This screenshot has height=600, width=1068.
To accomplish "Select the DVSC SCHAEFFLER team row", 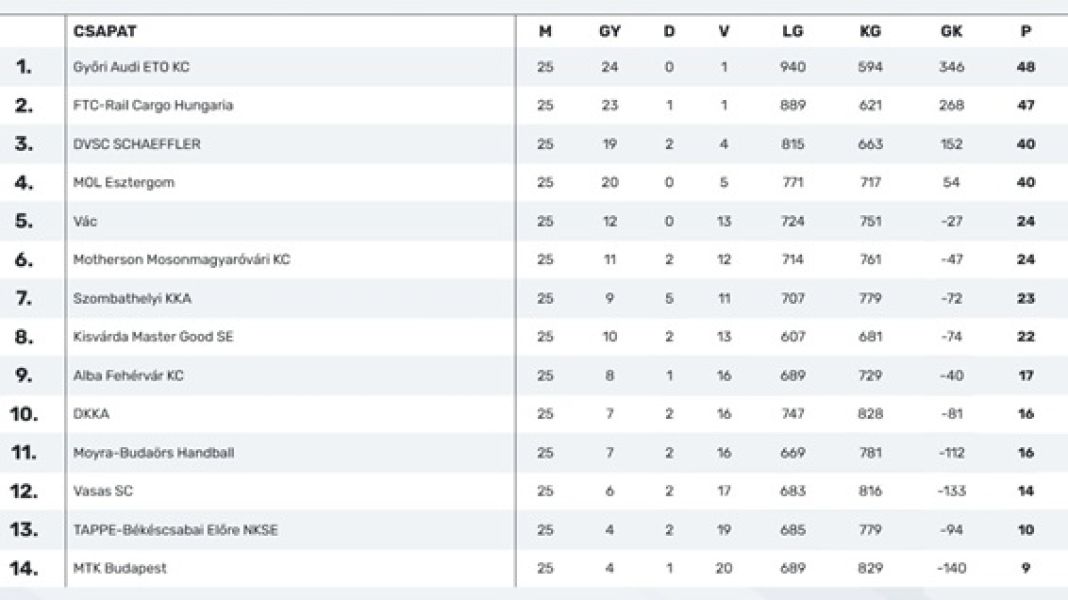I will coord(137,144).
